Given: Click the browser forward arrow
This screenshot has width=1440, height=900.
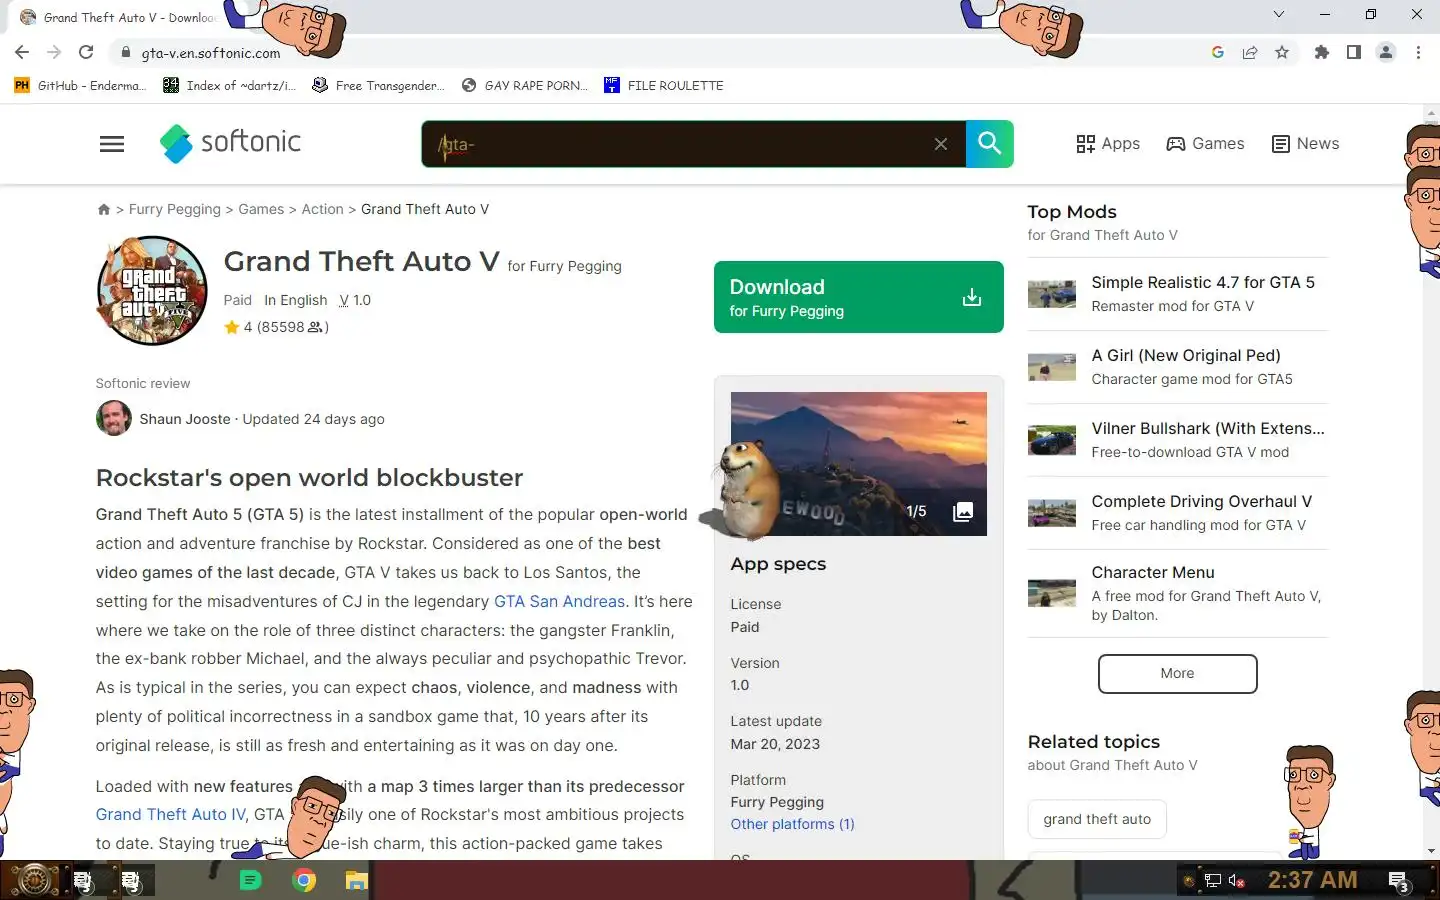Looking at the screenshot, I should pyautogui.click(x=54, y=52).
